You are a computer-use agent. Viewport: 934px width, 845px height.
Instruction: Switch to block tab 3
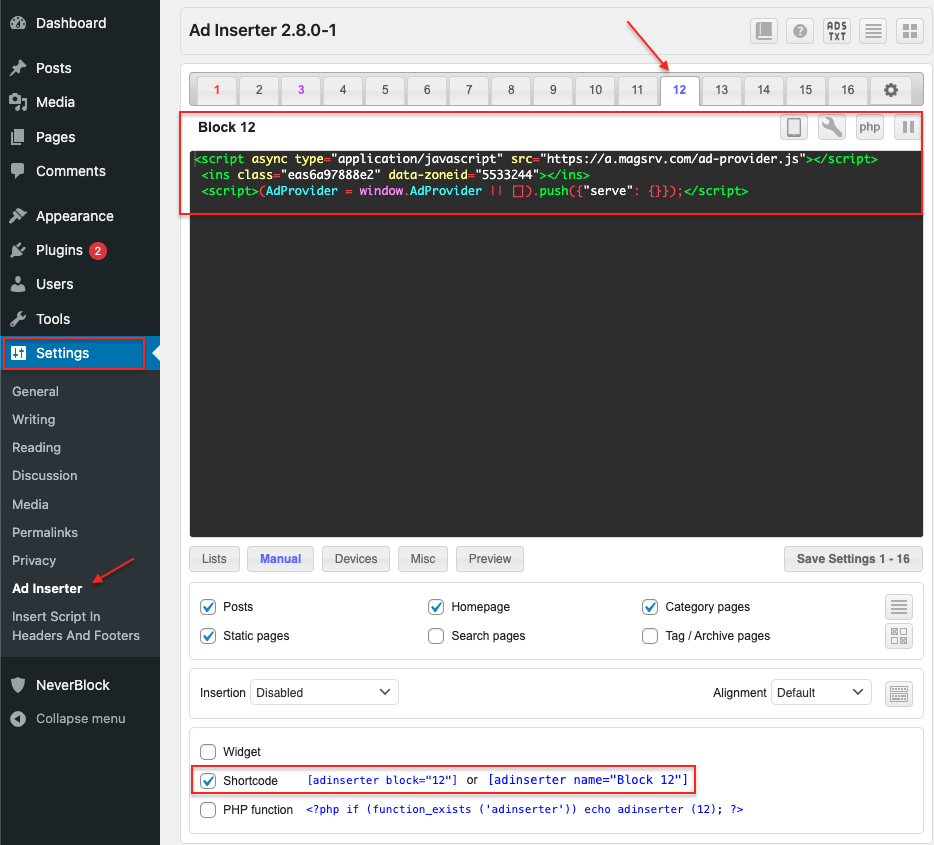[300, 90]
